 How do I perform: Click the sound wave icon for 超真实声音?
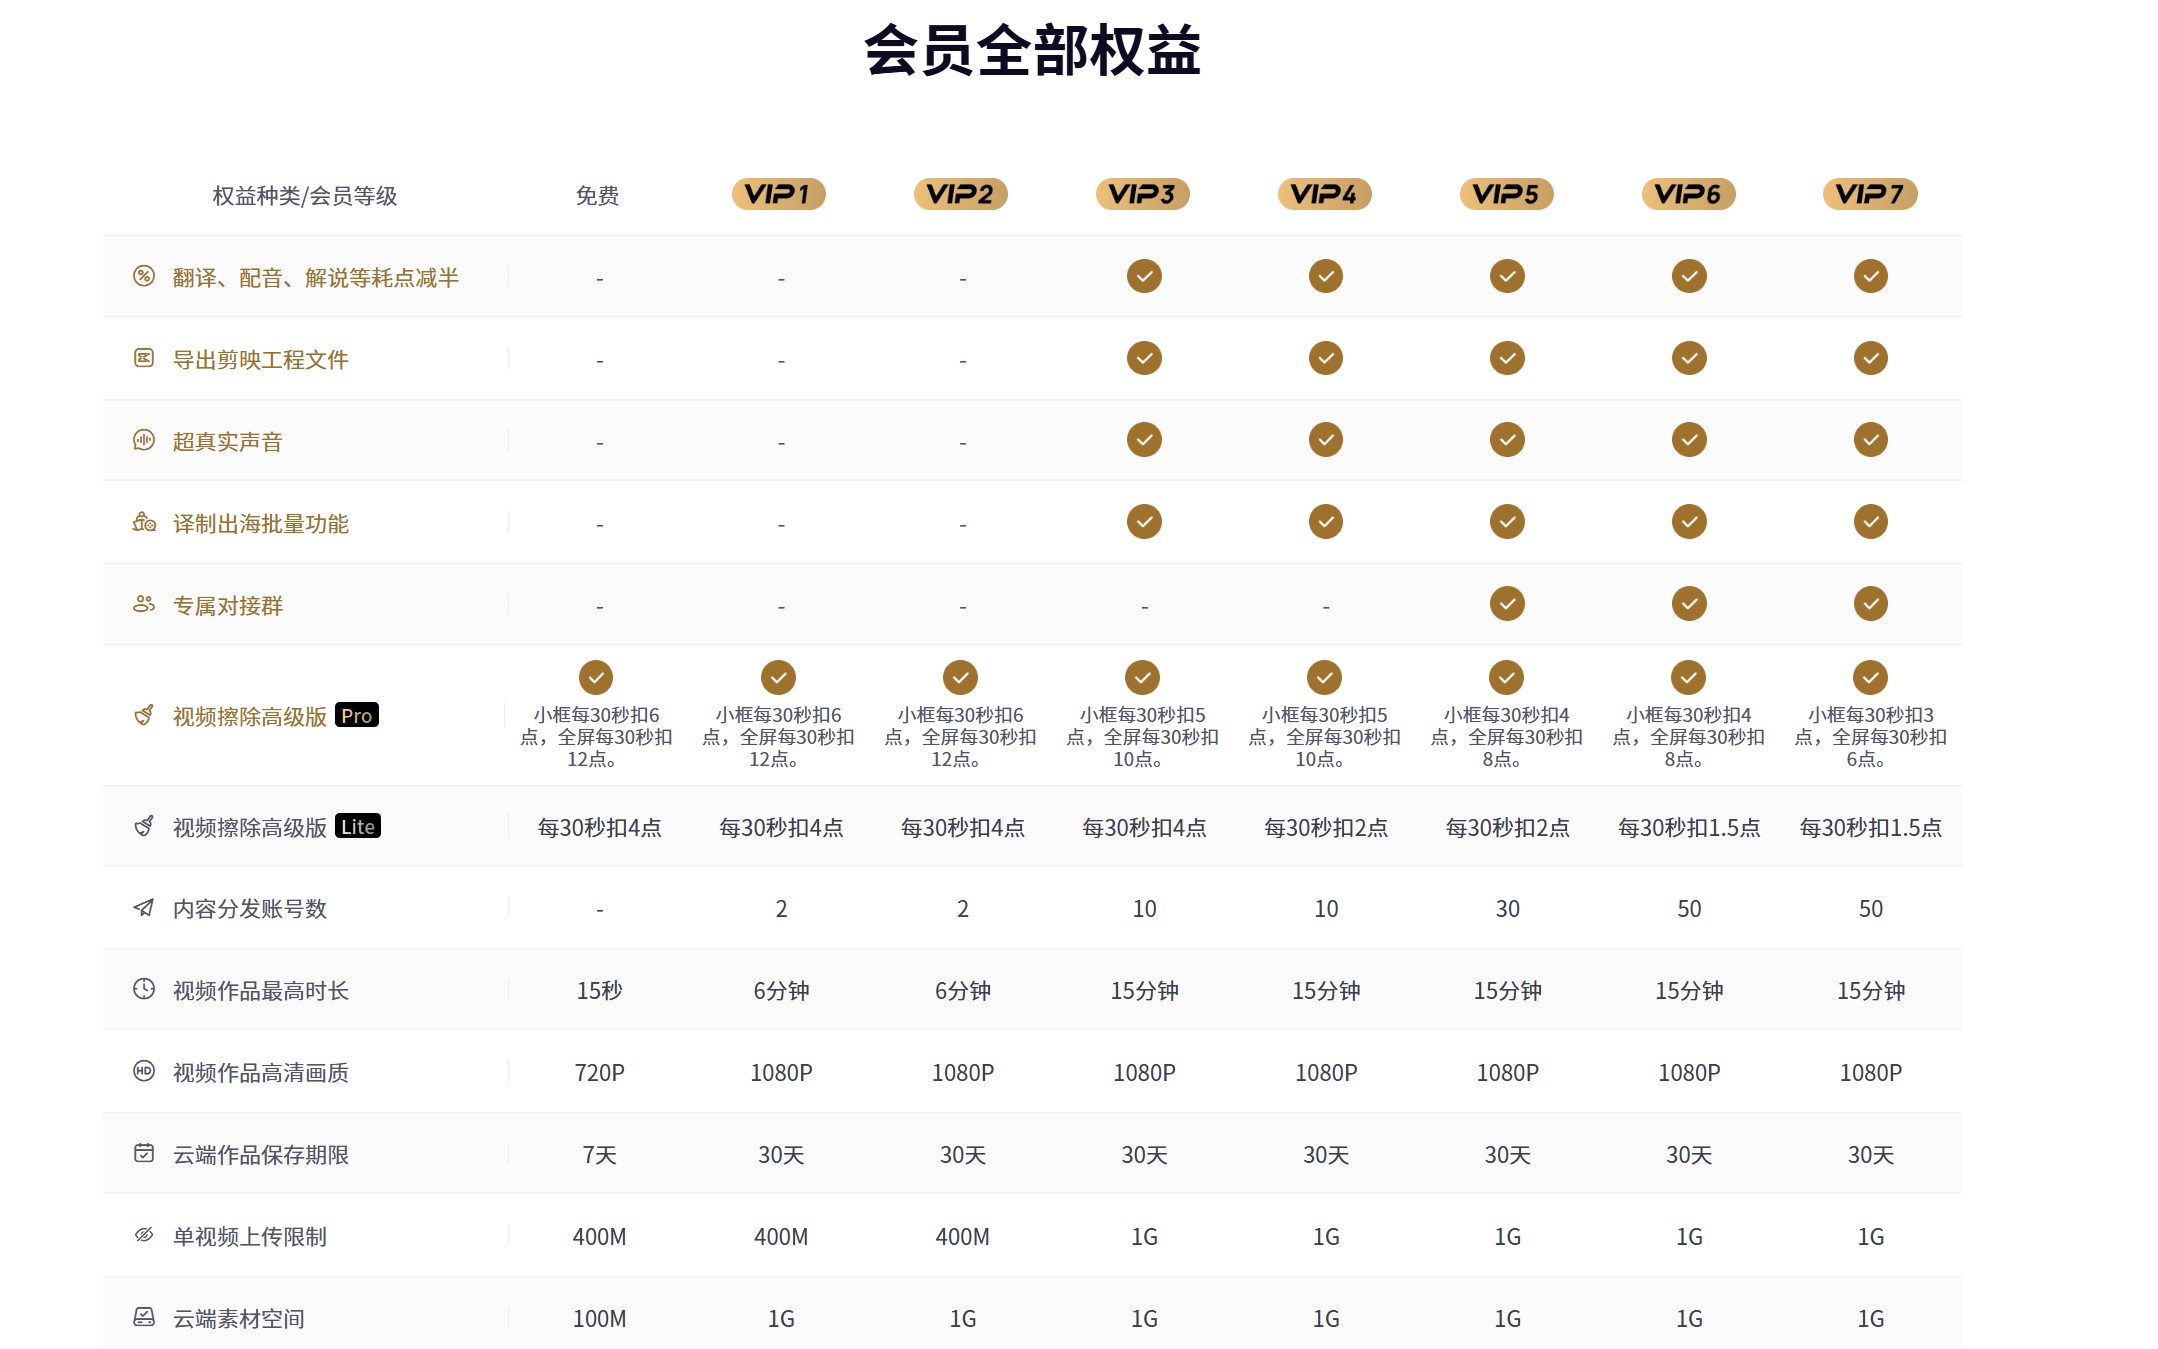point(143,440)
